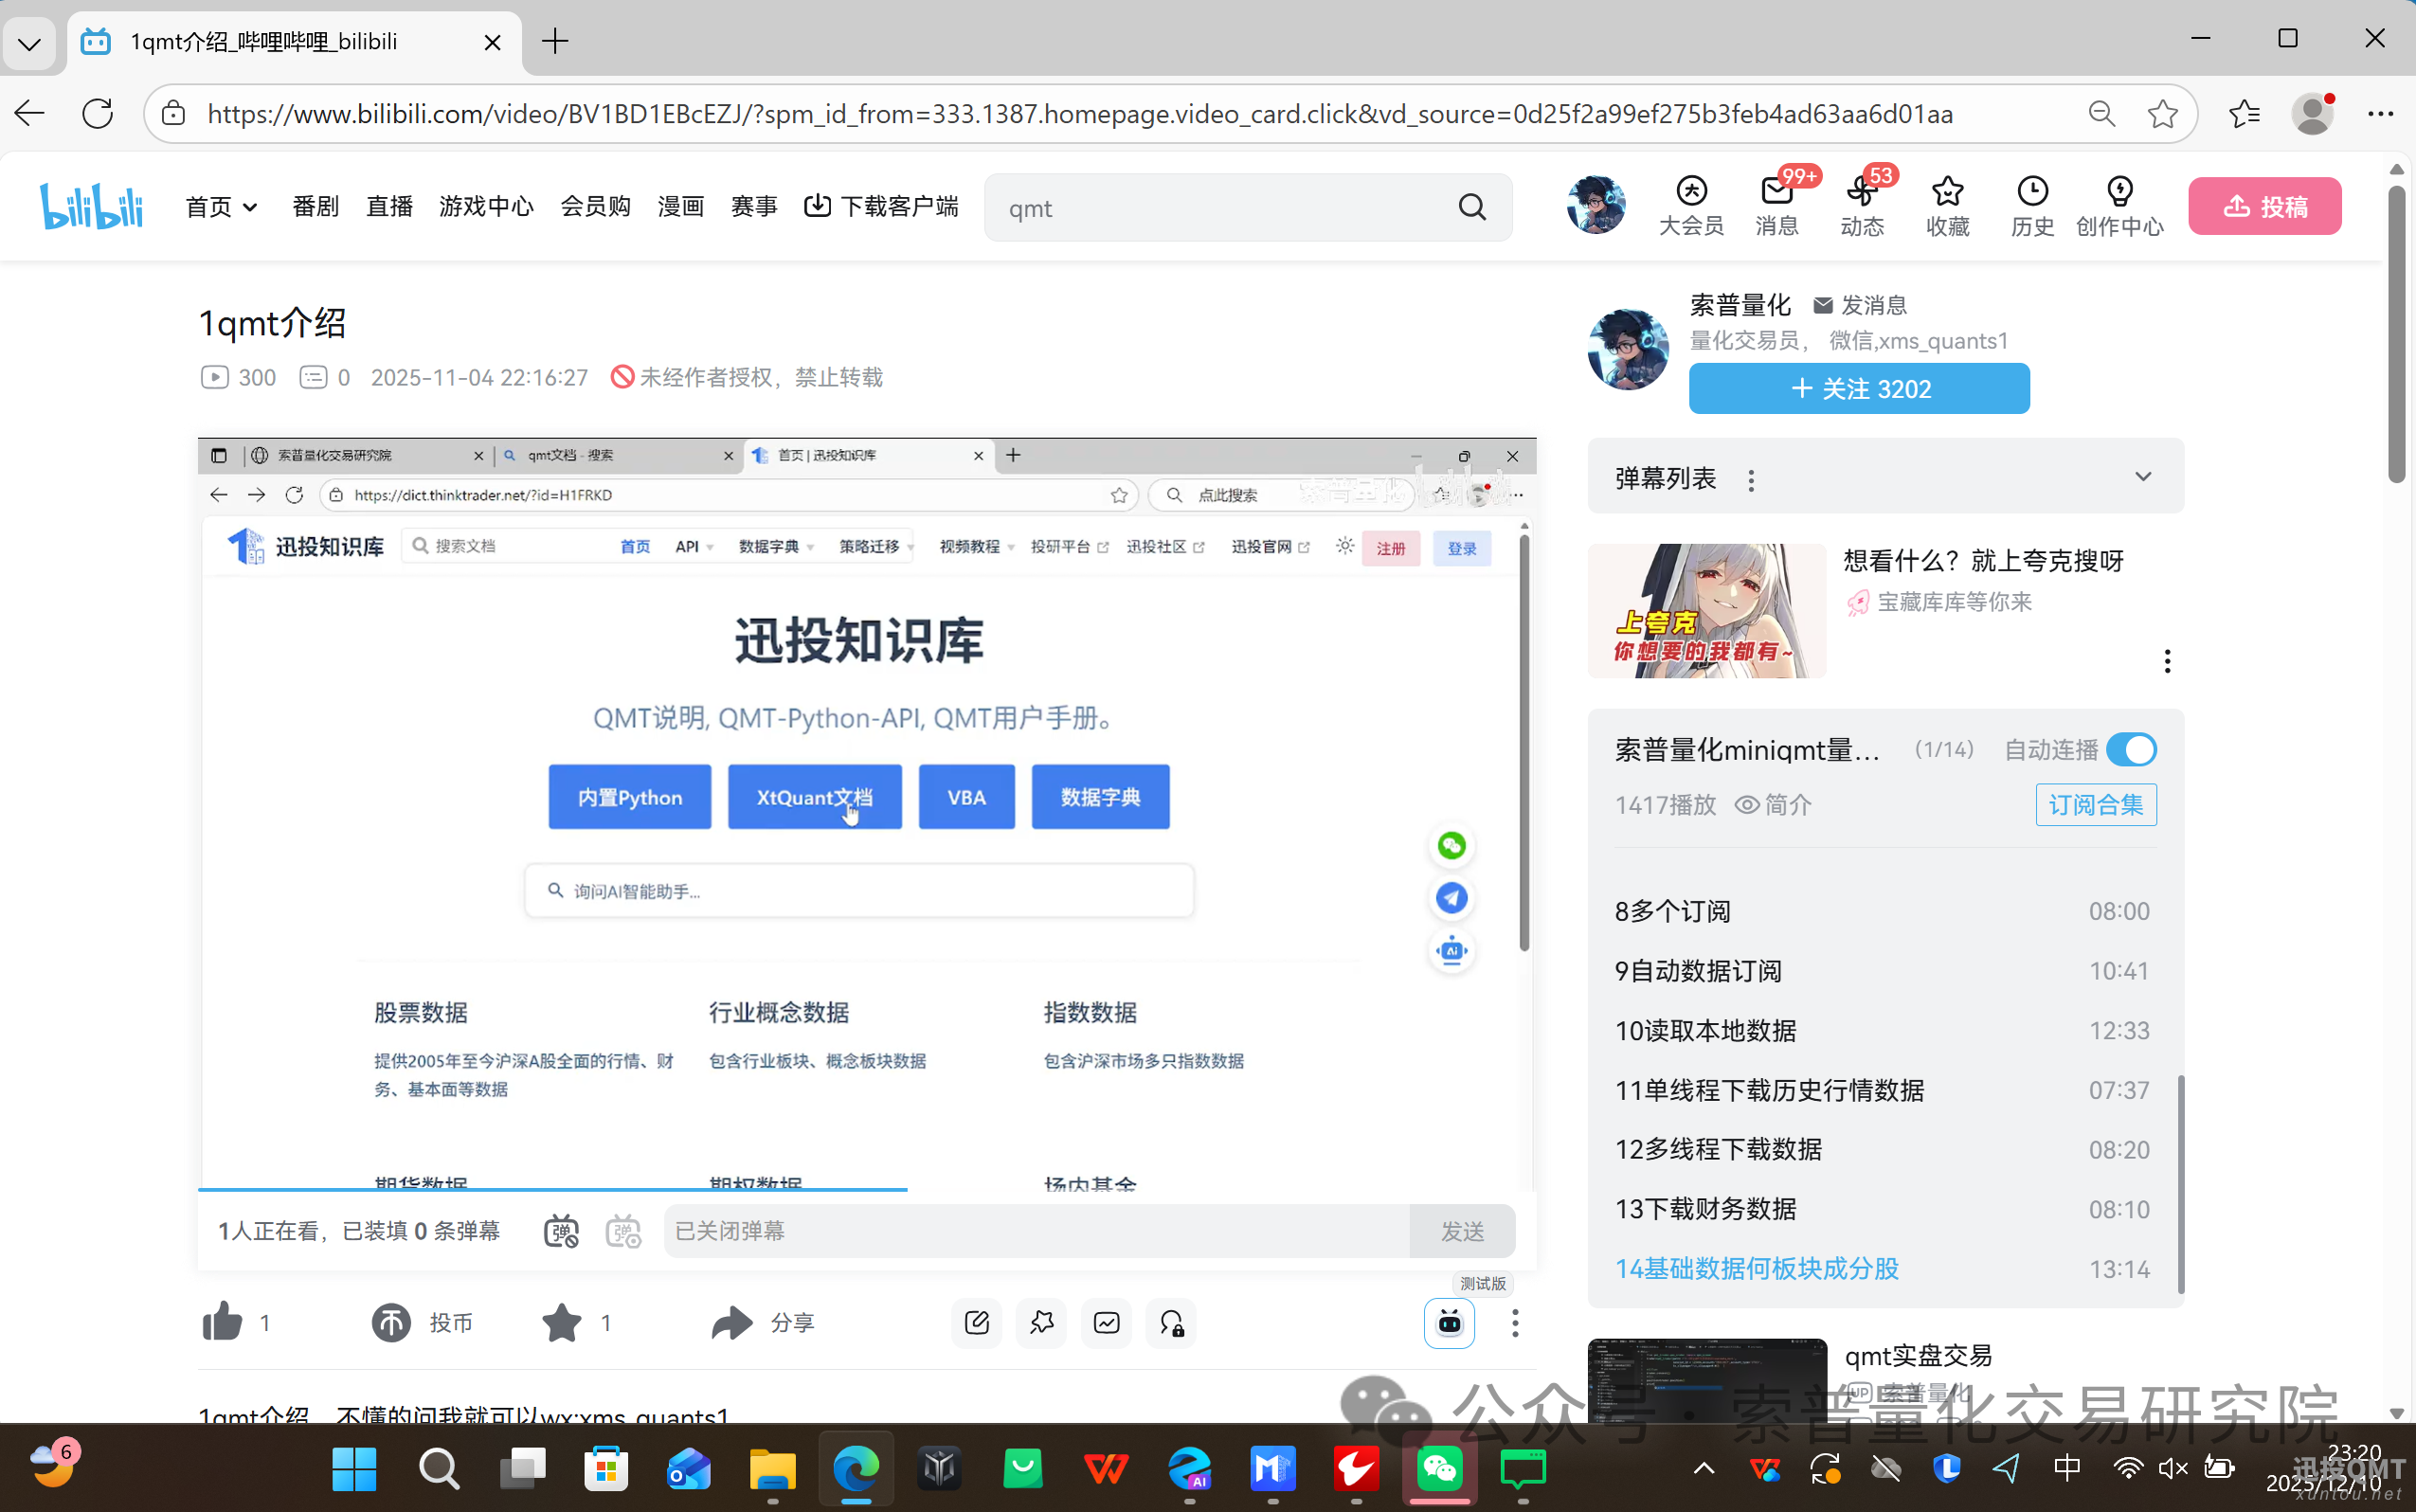
Task: Open 历史 watch history icon
Action: 2033,205
